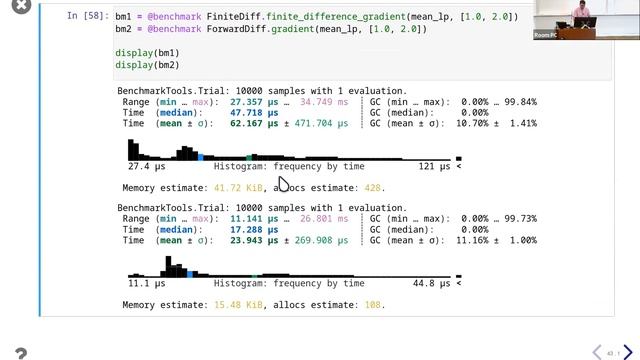The image size is (640, 360).
Task: Close the slideshow with the X icon
Action: (21, 5)
